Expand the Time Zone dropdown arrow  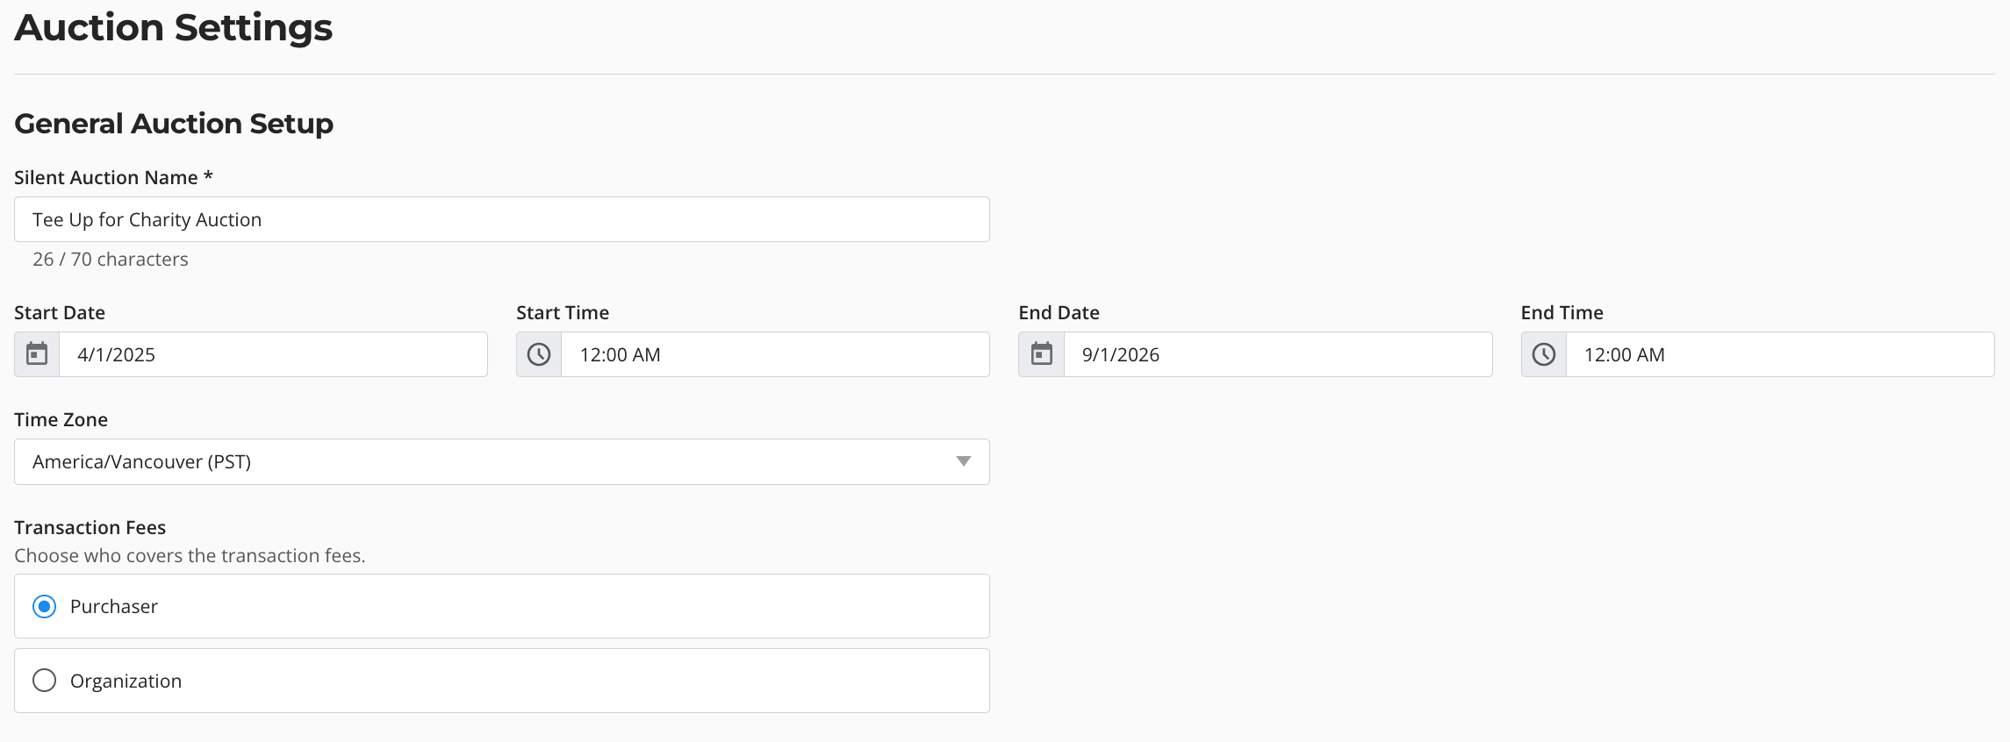pos(963,461)
